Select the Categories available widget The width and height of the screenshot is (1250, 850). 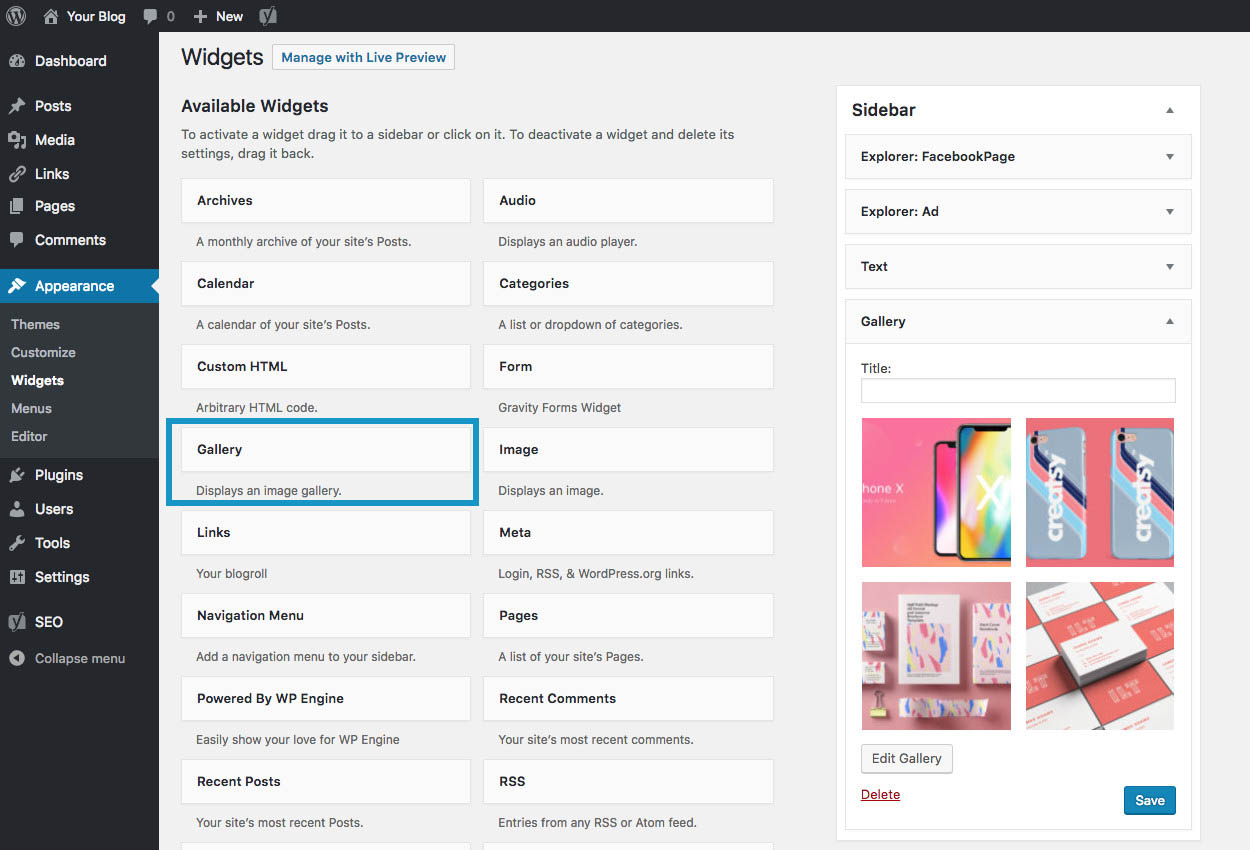[x=628, y=284]
